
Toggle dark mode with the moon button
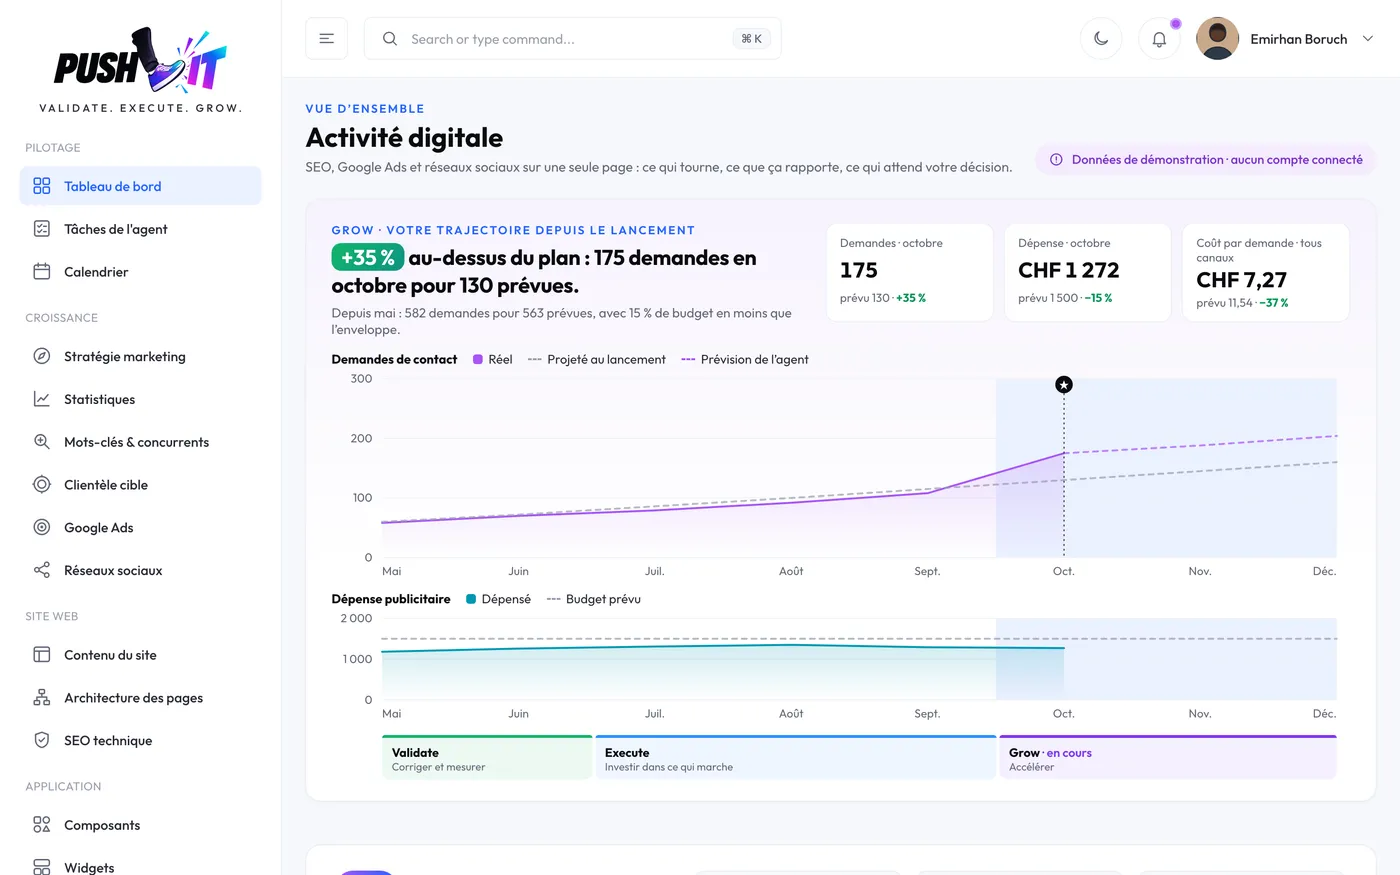(x=1101, y=39)
